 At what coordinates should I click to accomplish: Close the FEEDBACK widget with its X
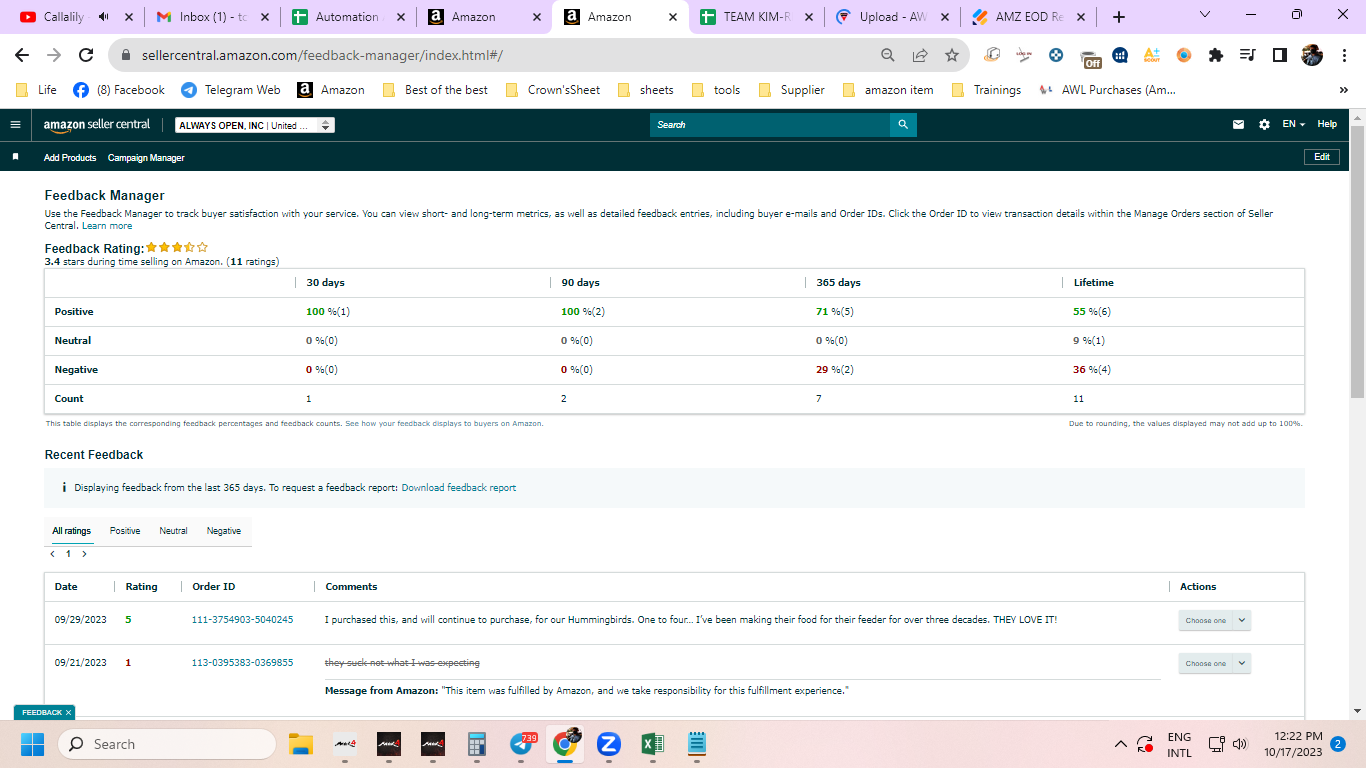click(68, 713)
